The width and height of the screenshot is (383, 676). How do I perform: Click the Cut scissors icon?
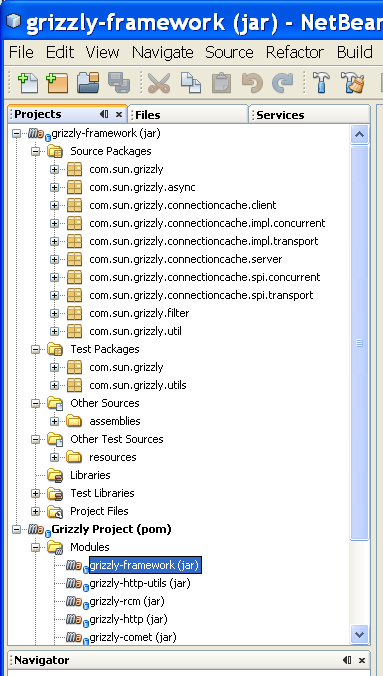click(159, 83)
